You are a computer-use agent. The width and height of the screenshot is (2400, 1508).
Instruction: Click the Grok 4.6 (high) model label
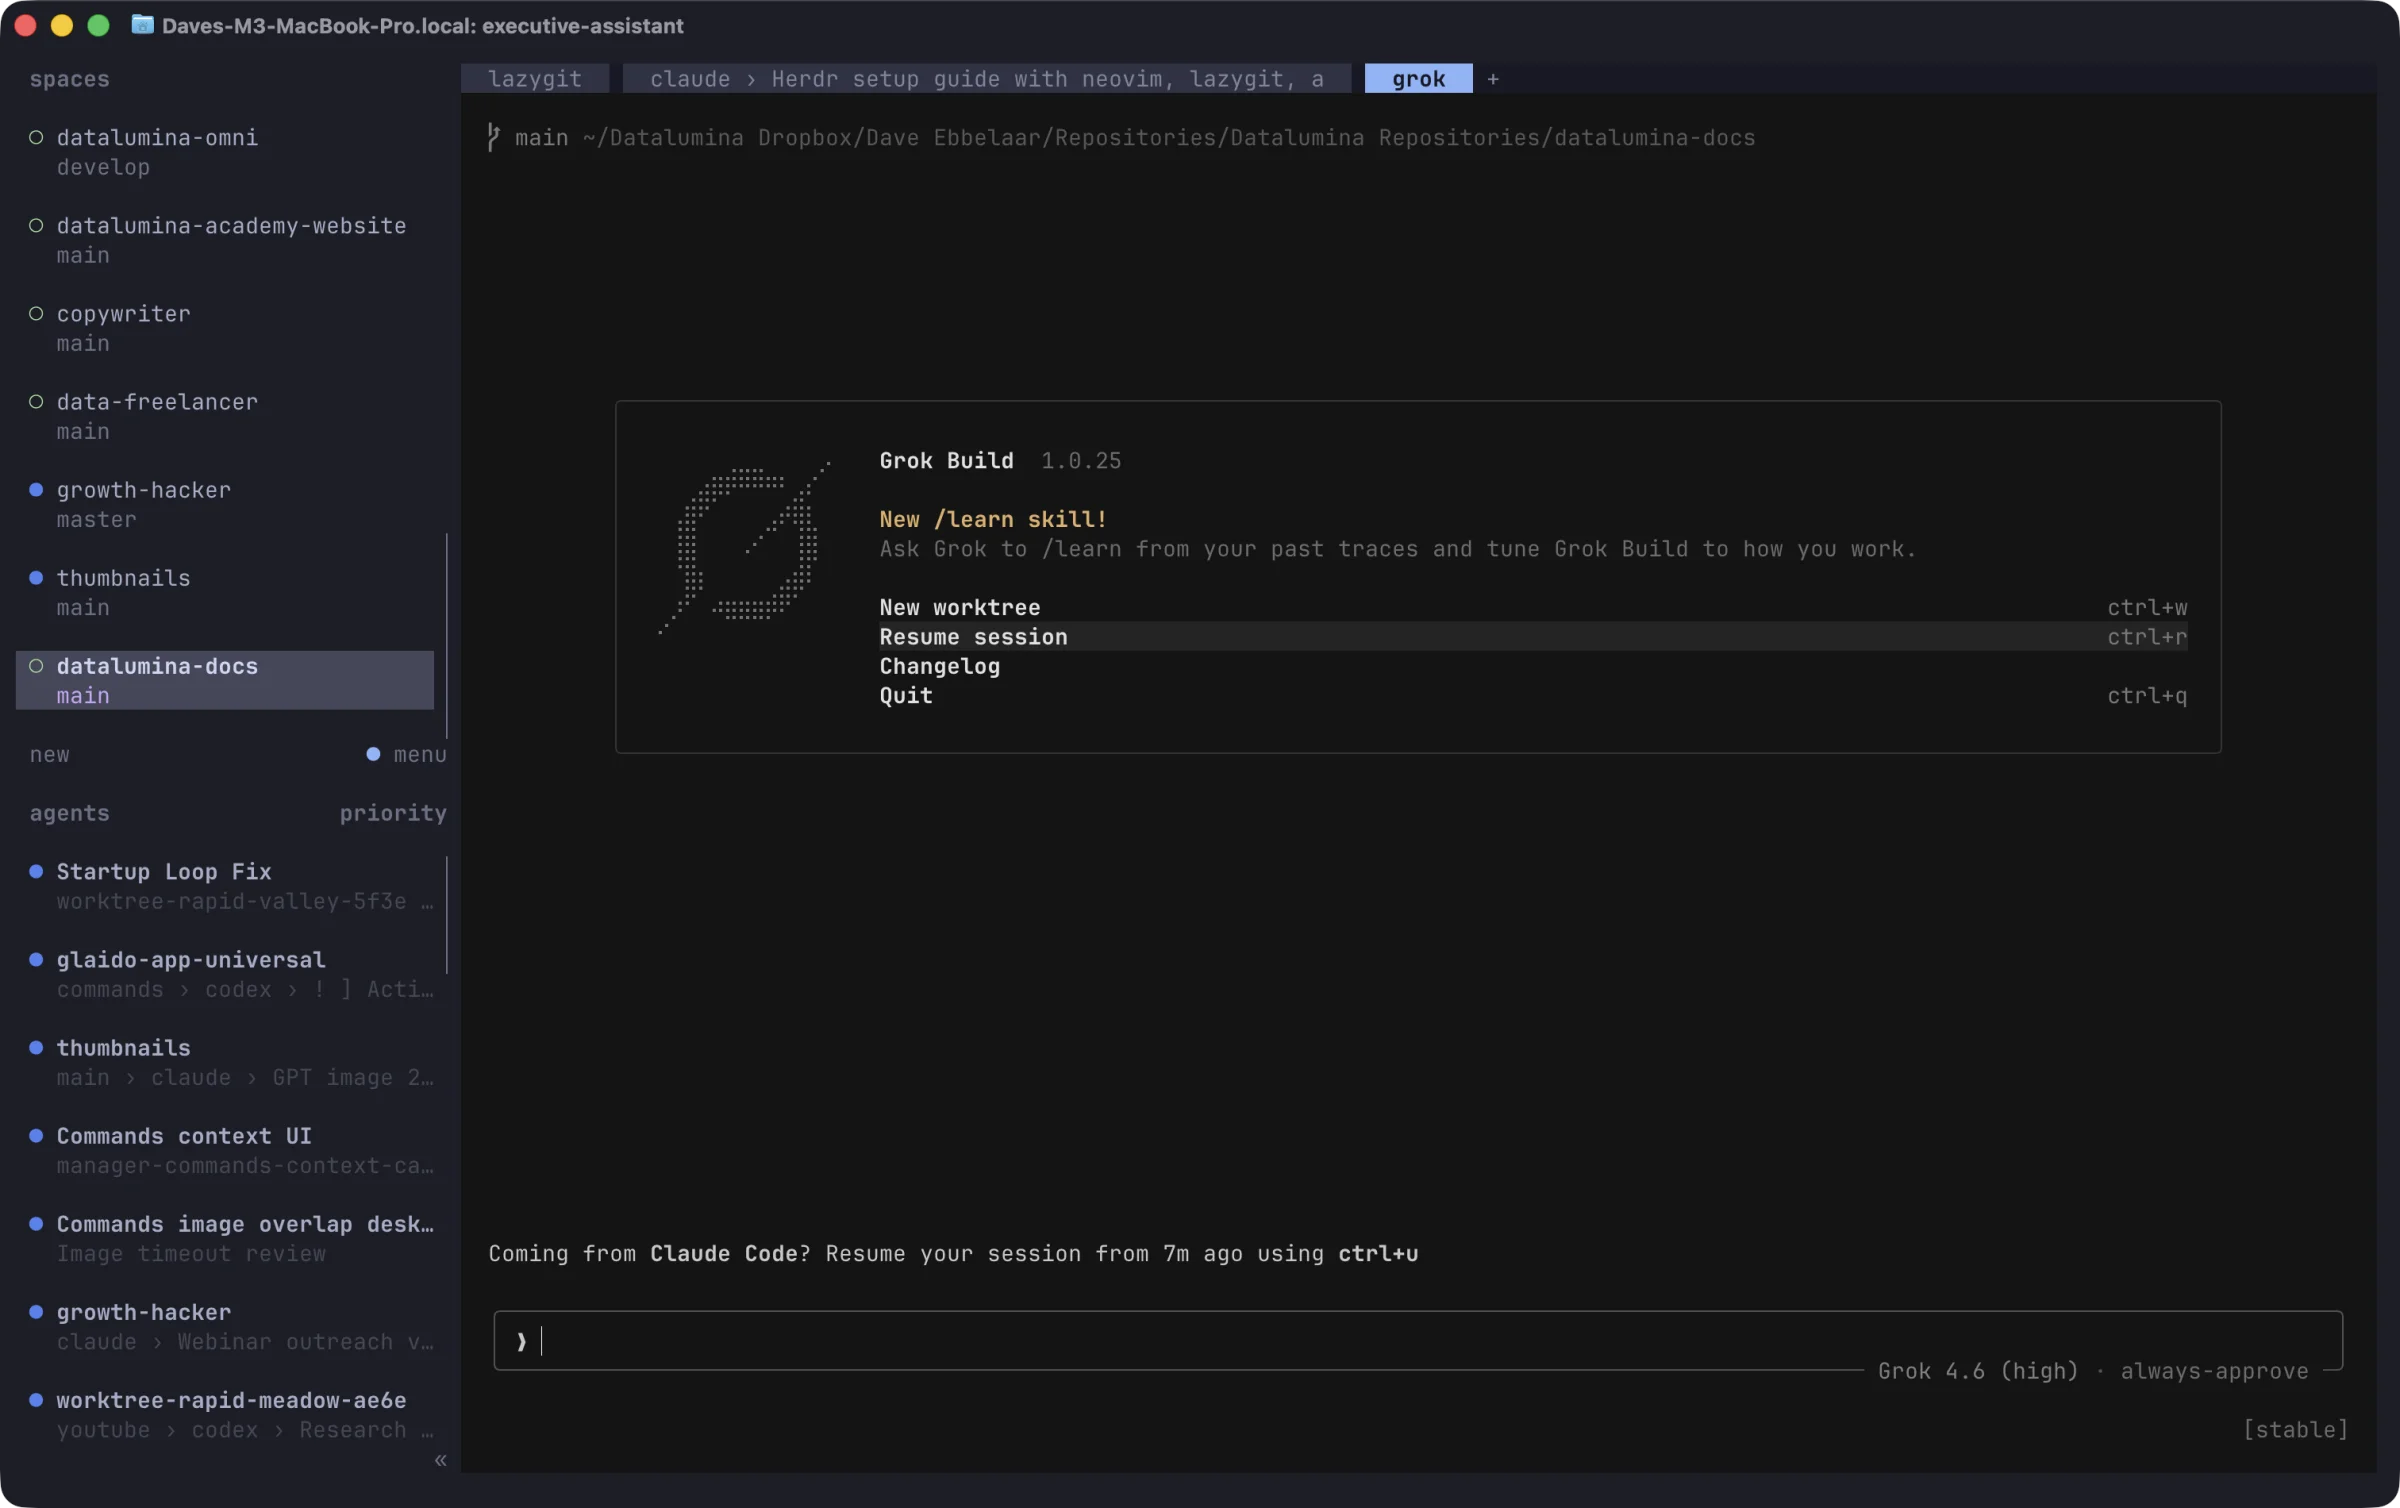[1977, 1370]
